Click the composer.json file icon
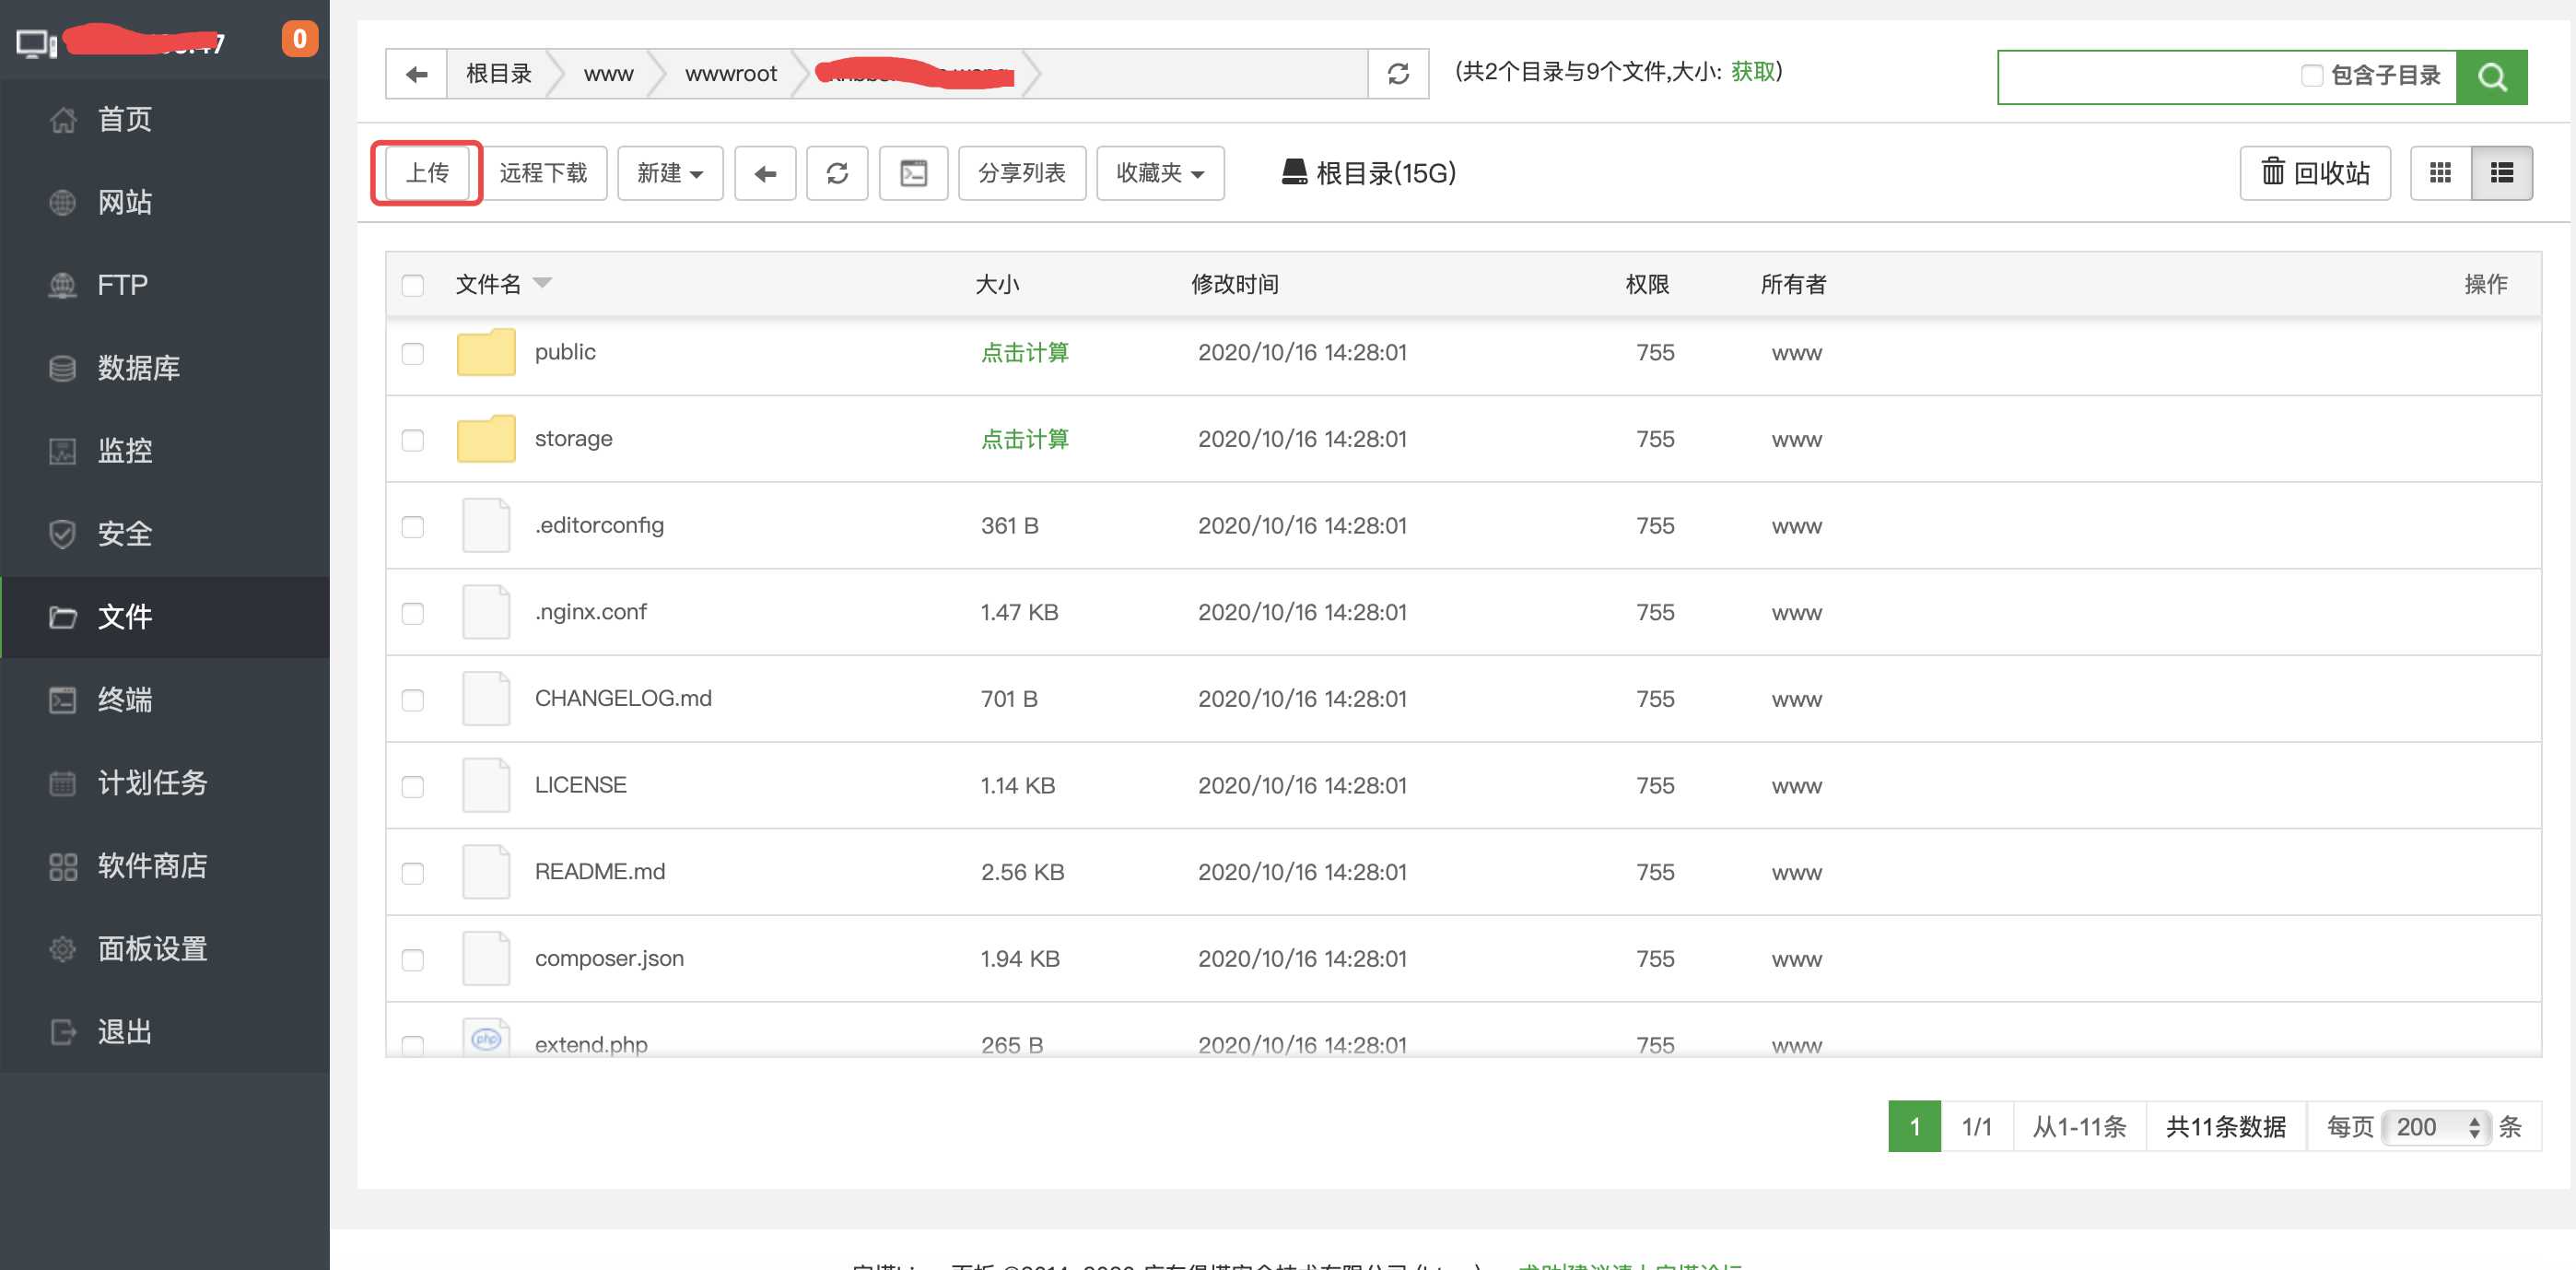This screenshot has height=1270, width=2576. [x=486, y=958]
